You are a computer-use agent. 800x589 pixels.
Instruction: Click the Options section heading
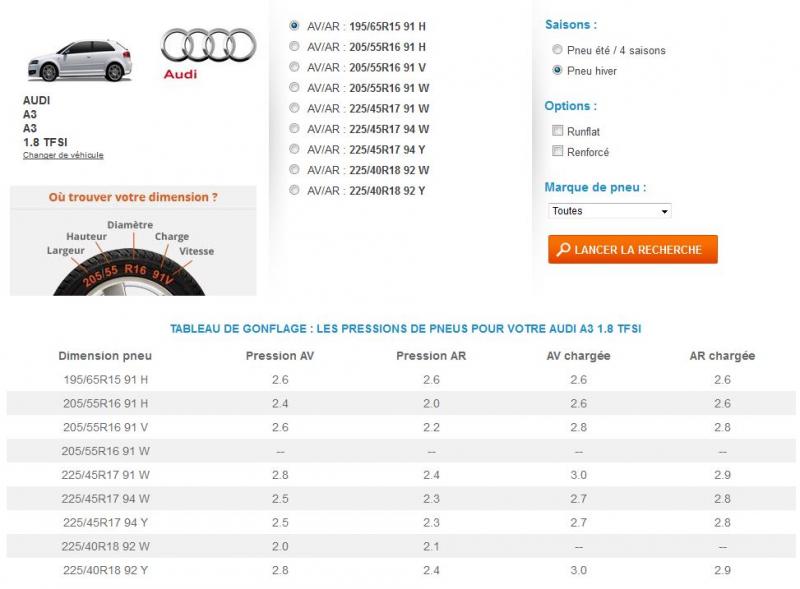coord(570,106)
